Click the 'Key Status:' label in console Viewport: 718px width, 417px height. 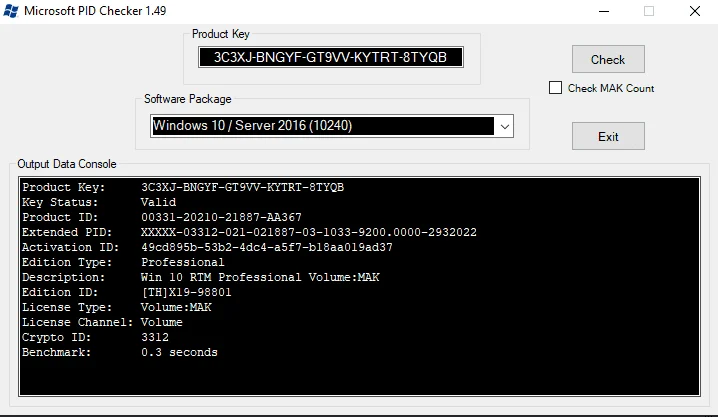pos(60,202)
